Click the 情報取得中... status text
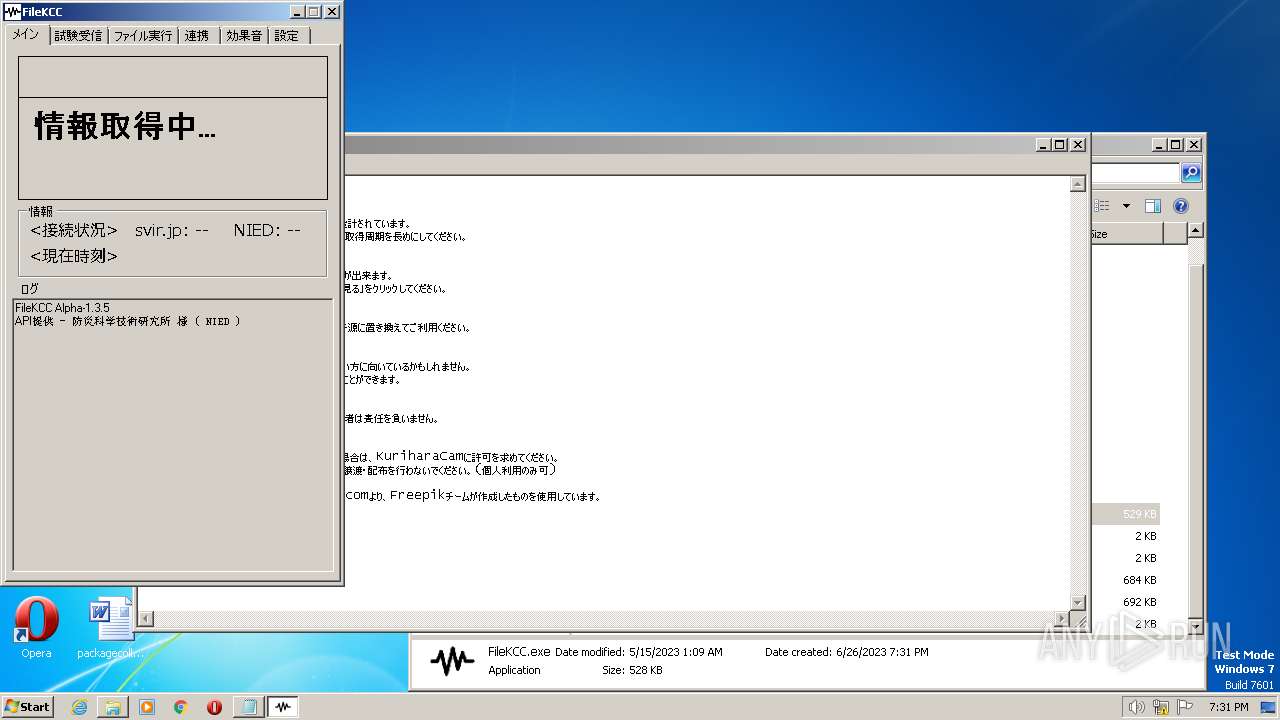Viewport: 1280px width, 720px height. [x=125, y=126]
